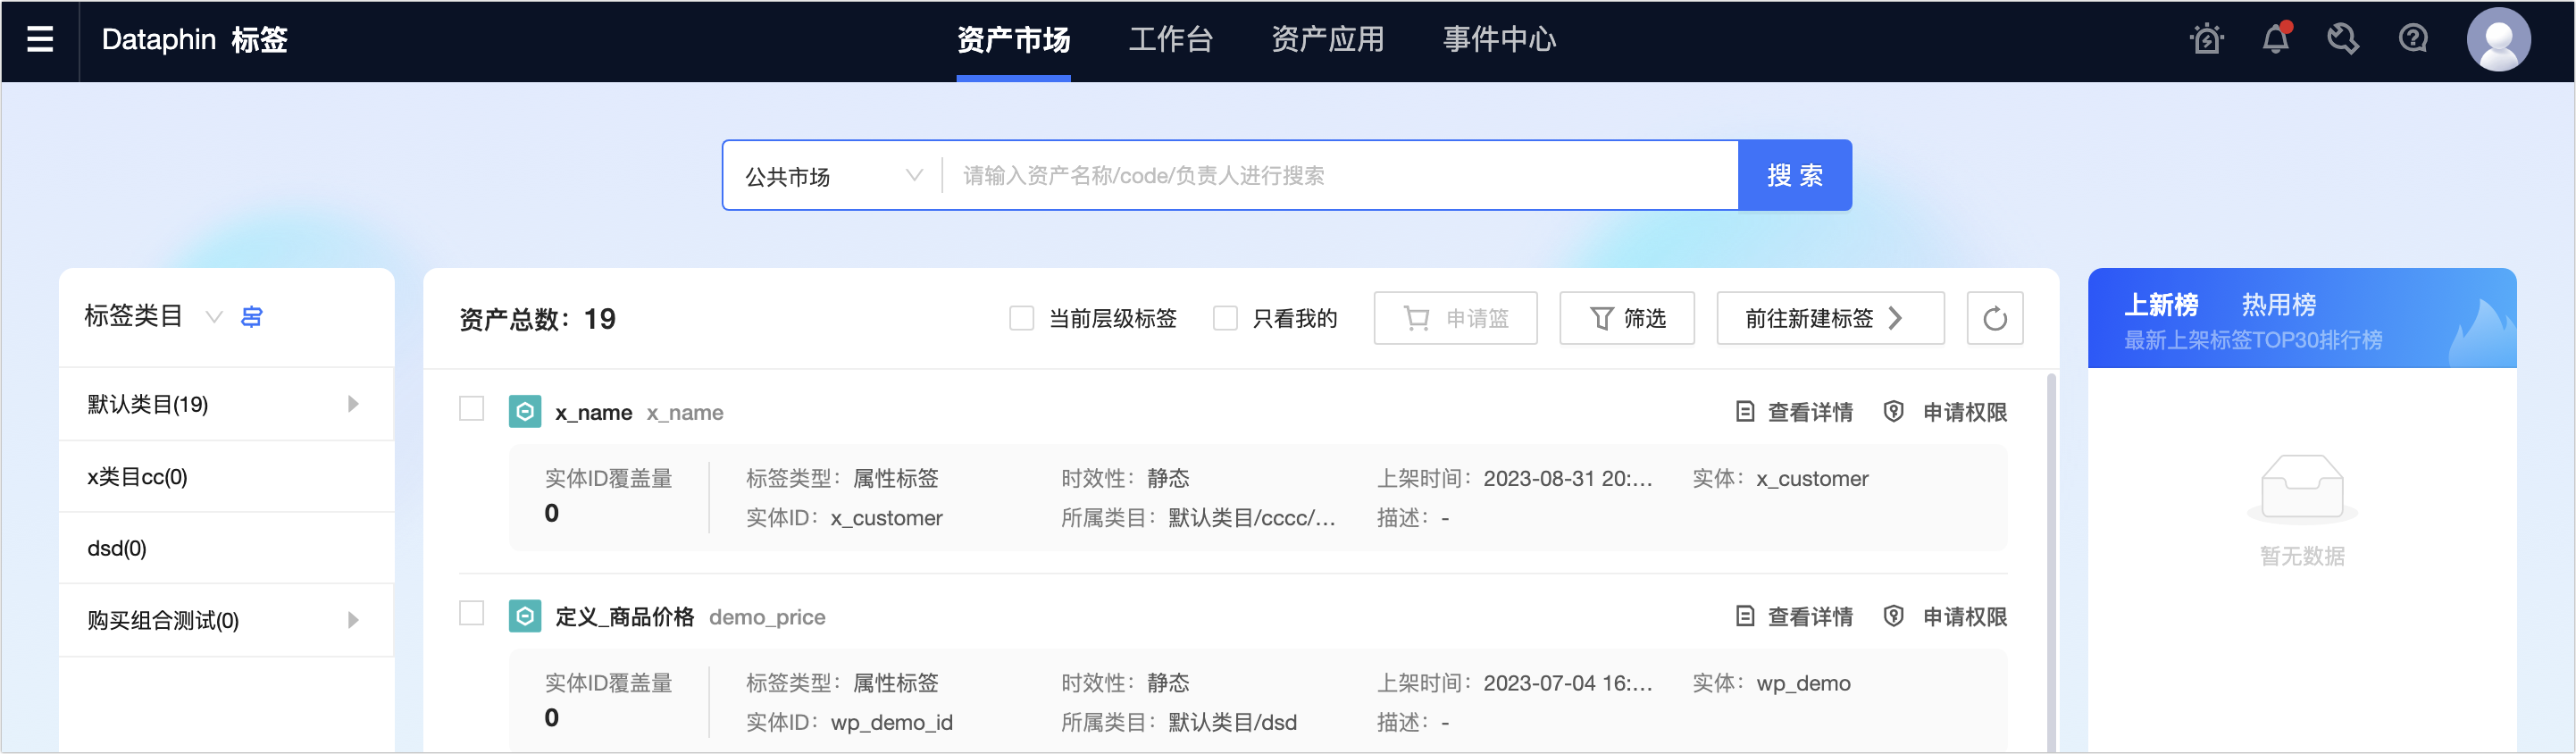Click the refresh list icon button
Screen dimensions: 2576x754
tap(1994, 319)
